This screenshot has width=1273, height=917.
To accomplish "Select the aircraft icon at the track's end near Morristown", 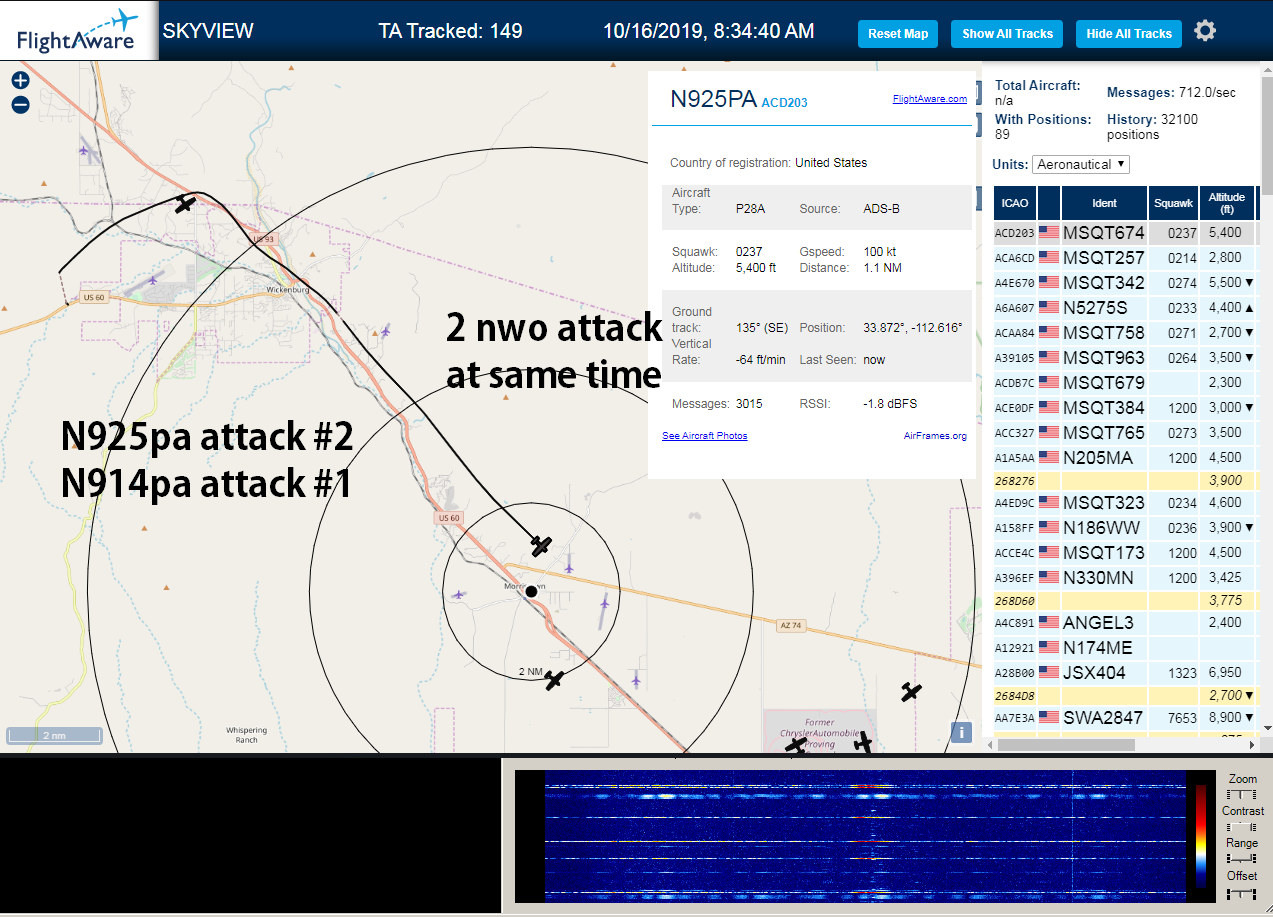I will (541, 545).
